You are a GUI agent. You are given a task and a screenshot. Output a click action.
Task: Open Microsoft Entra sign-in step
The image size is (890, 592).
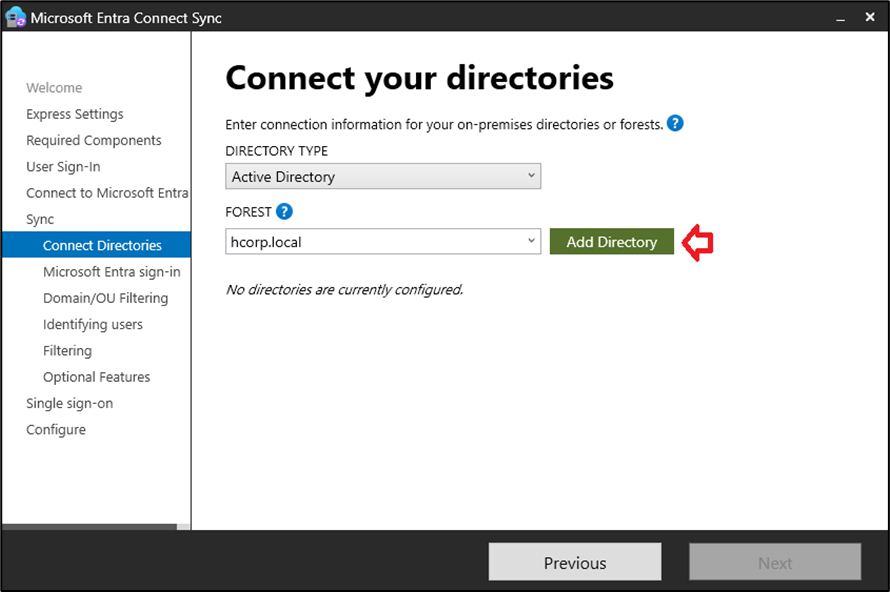[x=111, y=272]
